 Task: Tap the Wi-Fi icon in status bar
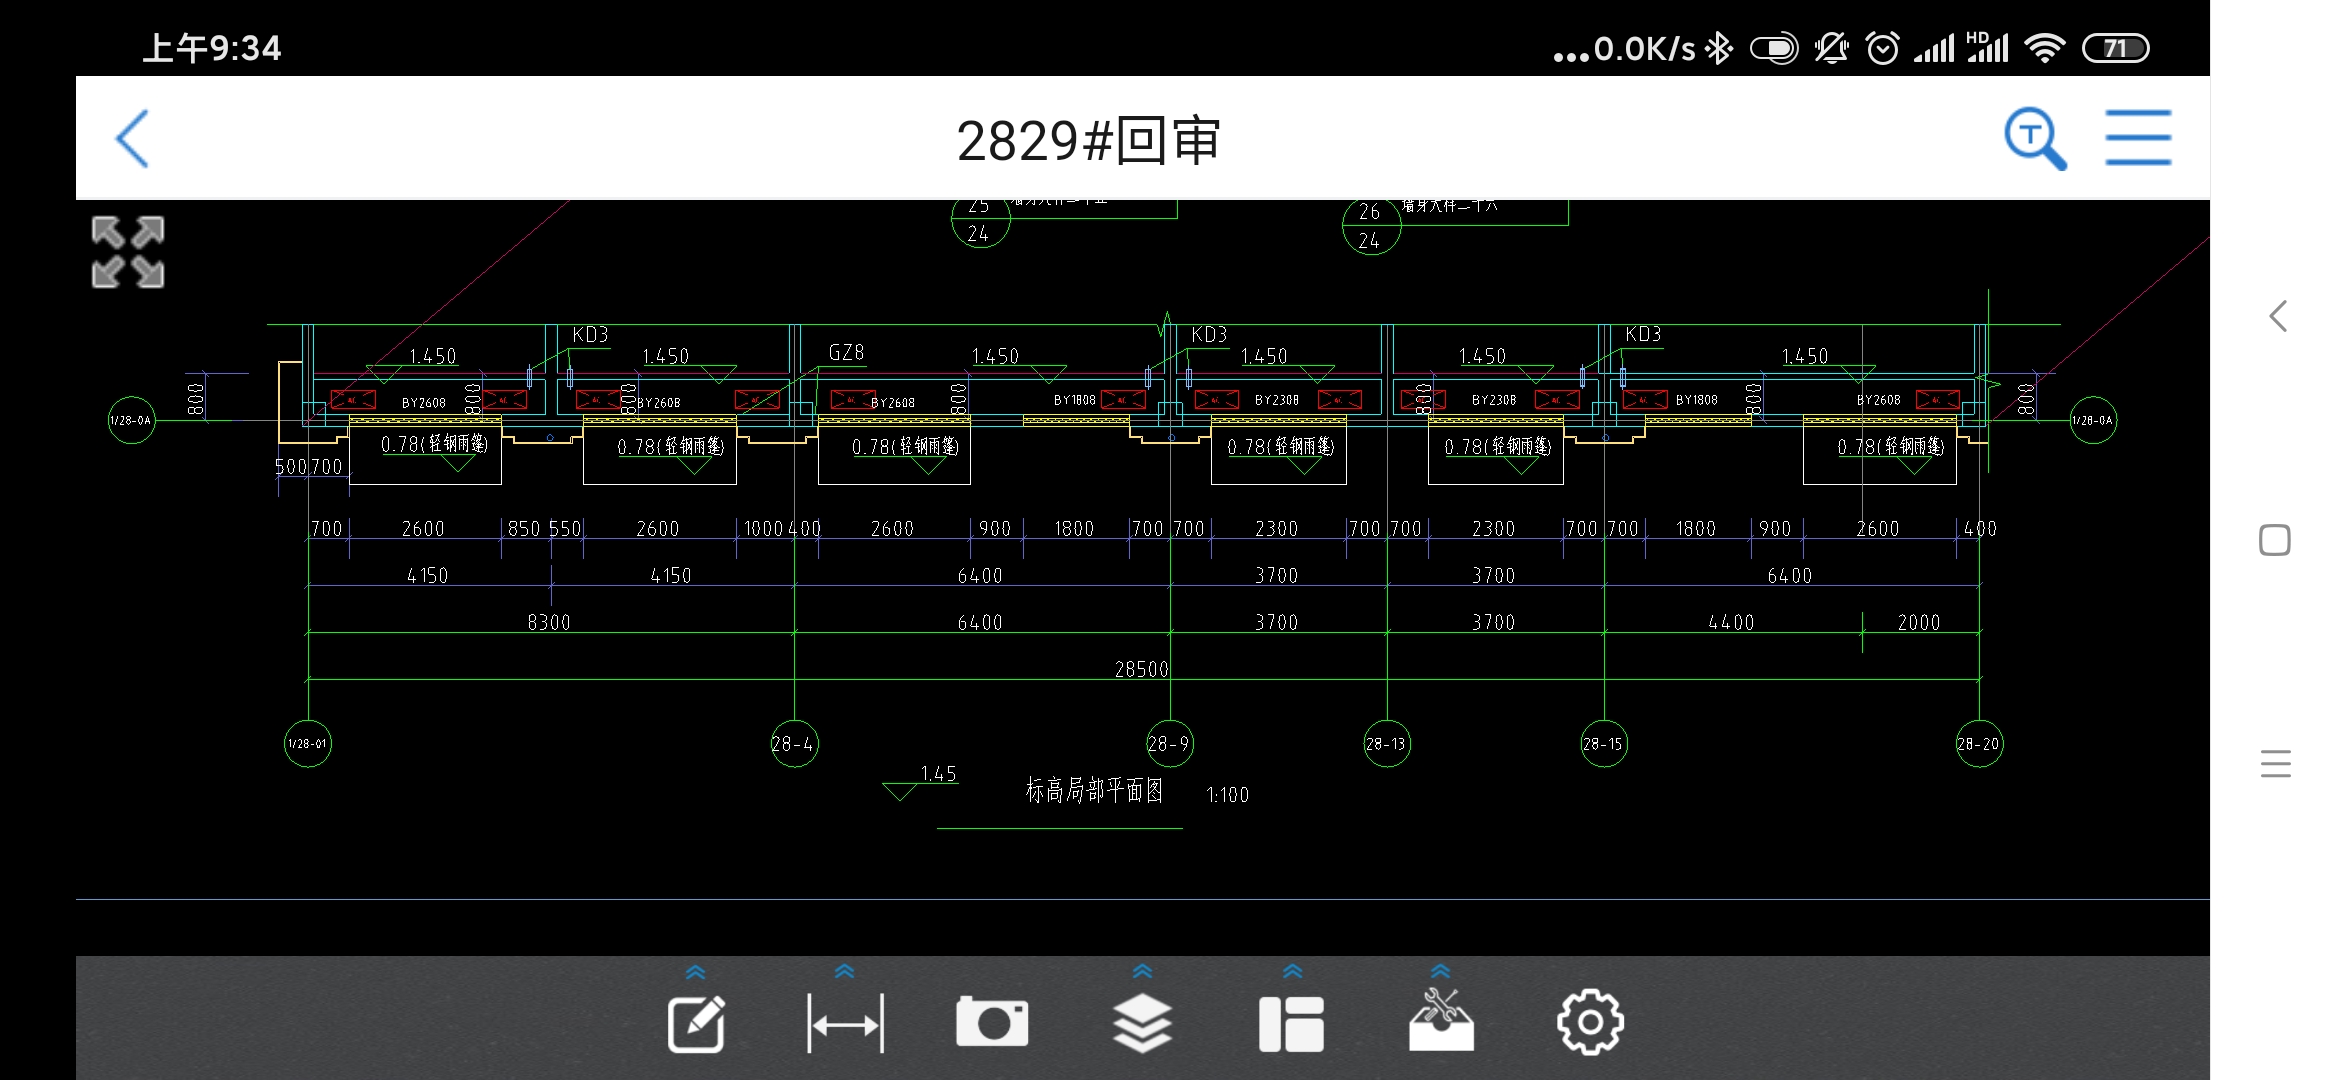(2044, 48)
